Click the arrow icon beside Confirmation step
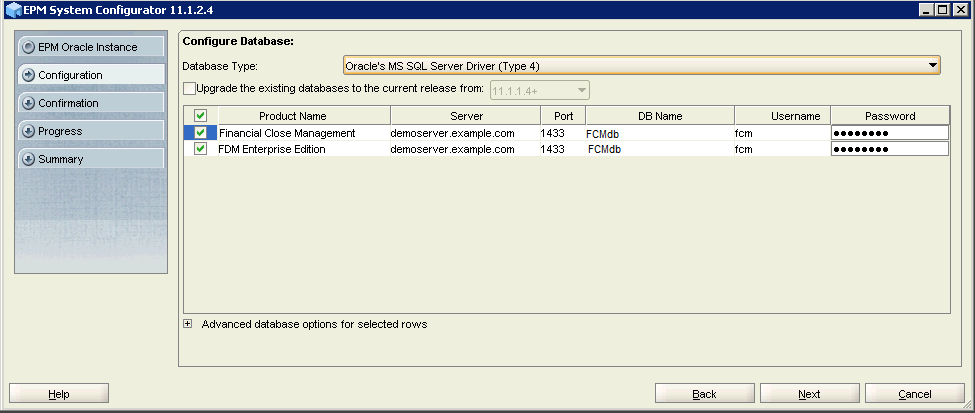 [28, 103]
